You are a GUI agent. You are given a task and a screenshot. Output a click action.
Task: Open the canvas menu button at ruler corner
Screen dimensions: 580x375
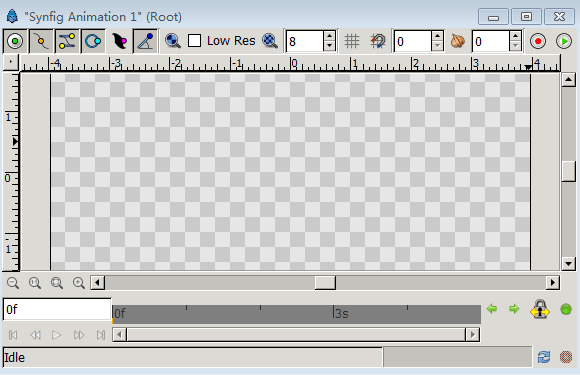[11, 62]
